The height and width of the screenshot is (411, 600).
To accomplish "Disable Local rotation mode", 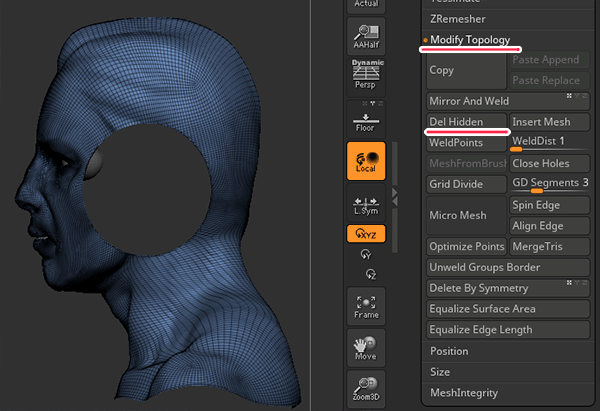I will tap(365, 161).
